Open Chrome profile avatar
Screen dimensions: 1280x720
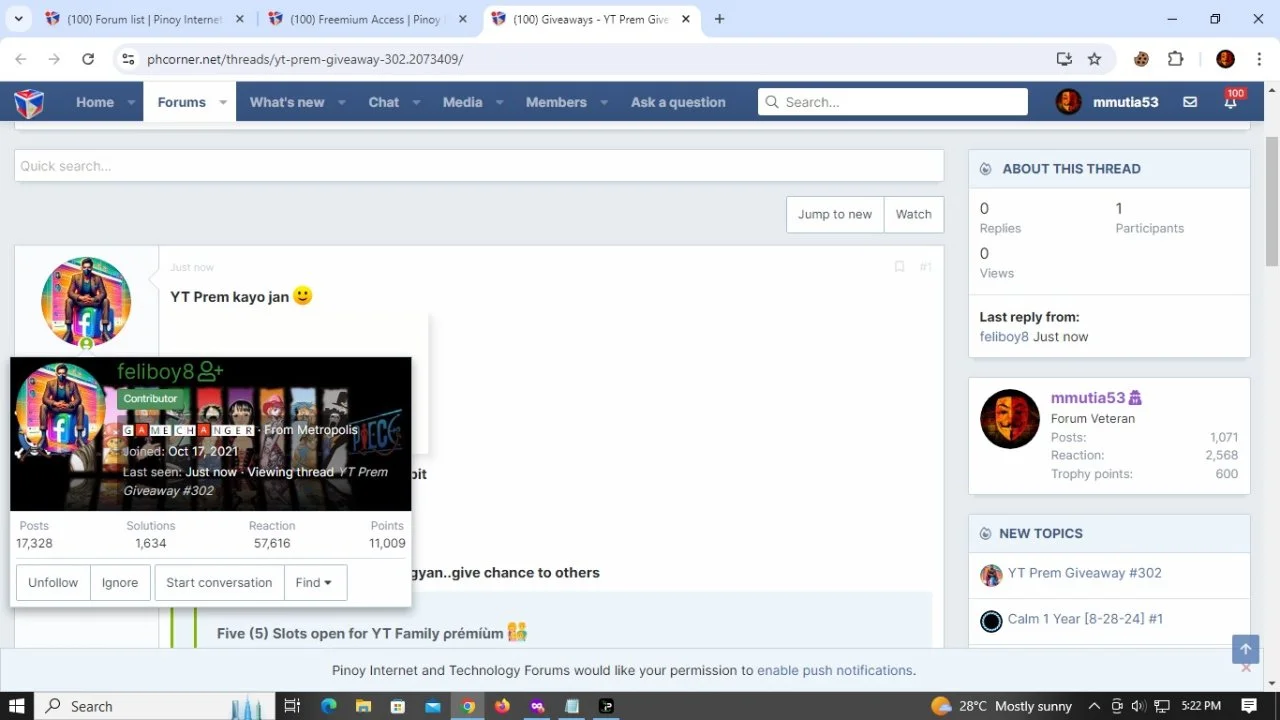tap(1225, 59)
